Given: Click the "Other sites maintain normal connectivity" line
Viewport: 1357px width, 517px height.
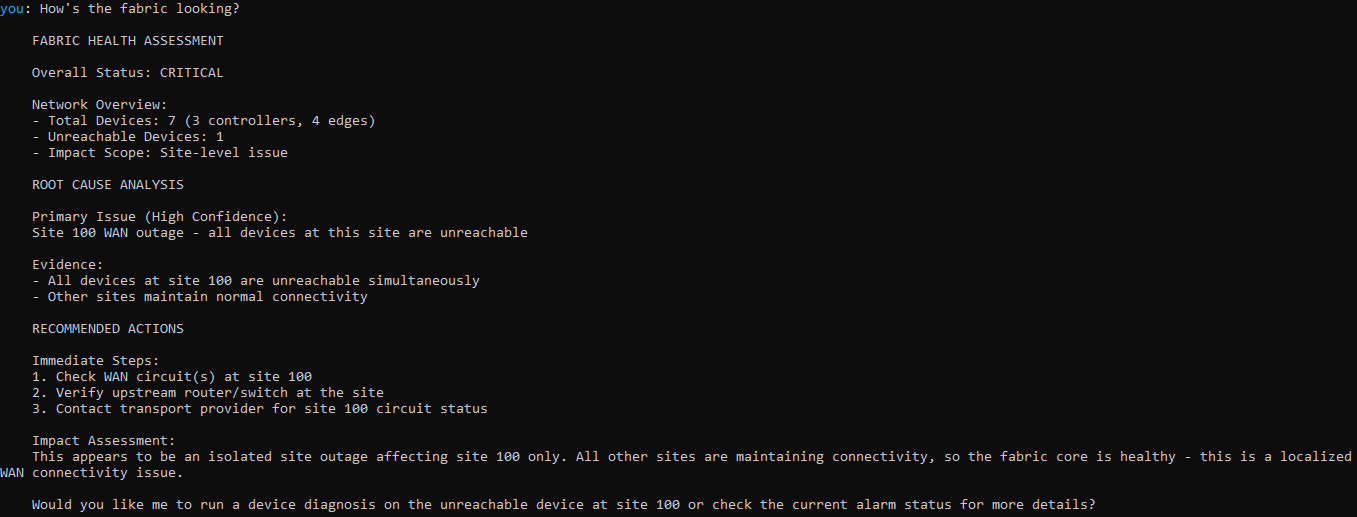Looking at the screenshot, I should click(199, 297).
